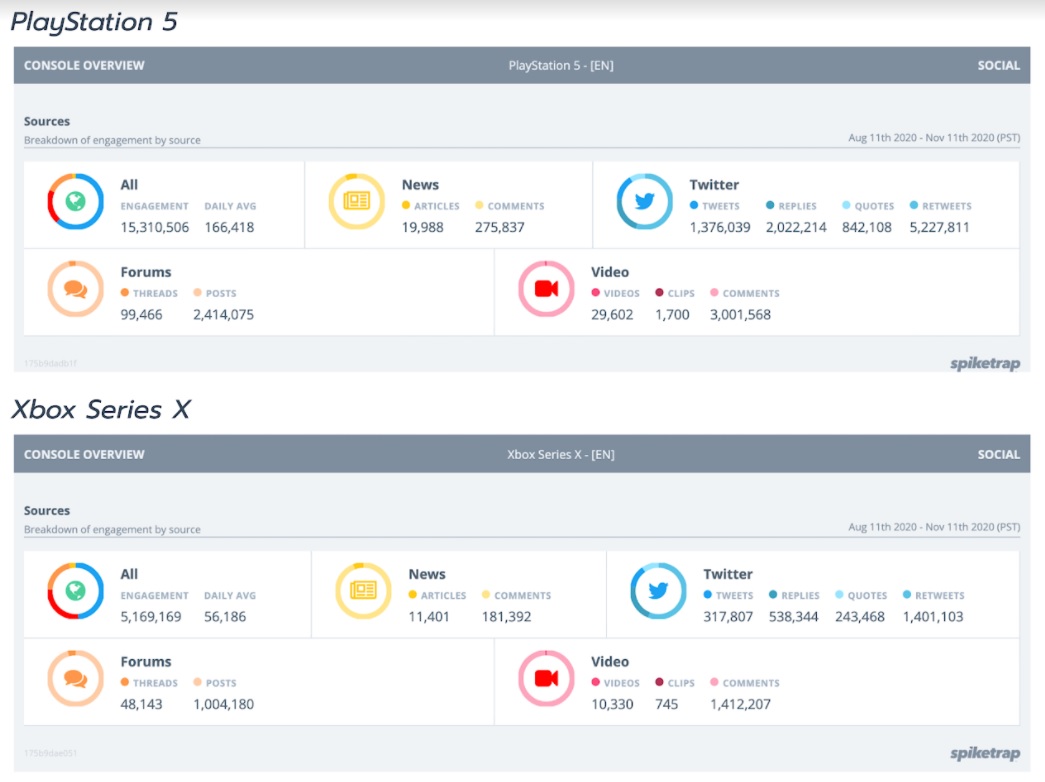Click forum posts value 2,414,075
This screenshot has width=1045, height=782.
coord(223,315)
